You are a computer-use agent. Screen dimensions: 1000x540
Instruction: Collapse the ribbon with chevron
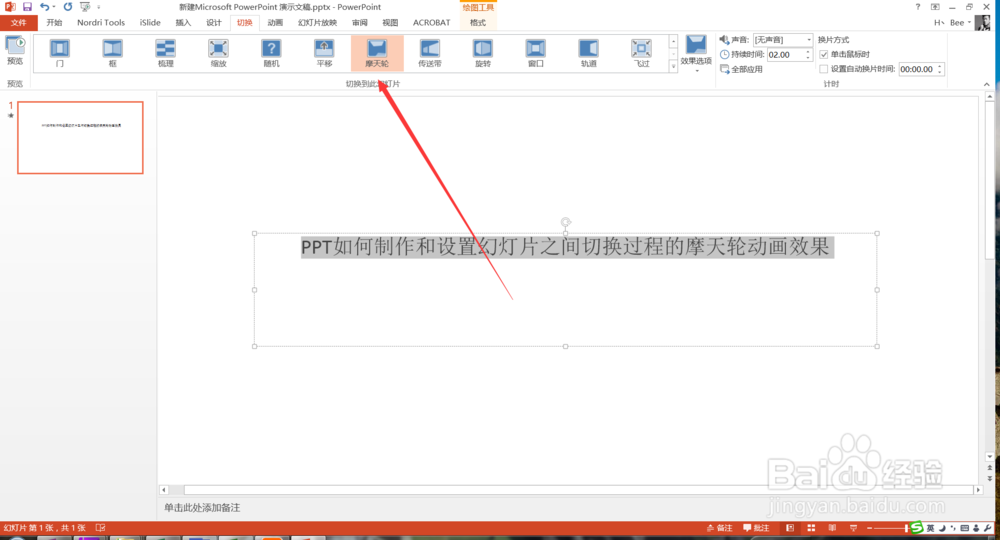pos(987,84)
